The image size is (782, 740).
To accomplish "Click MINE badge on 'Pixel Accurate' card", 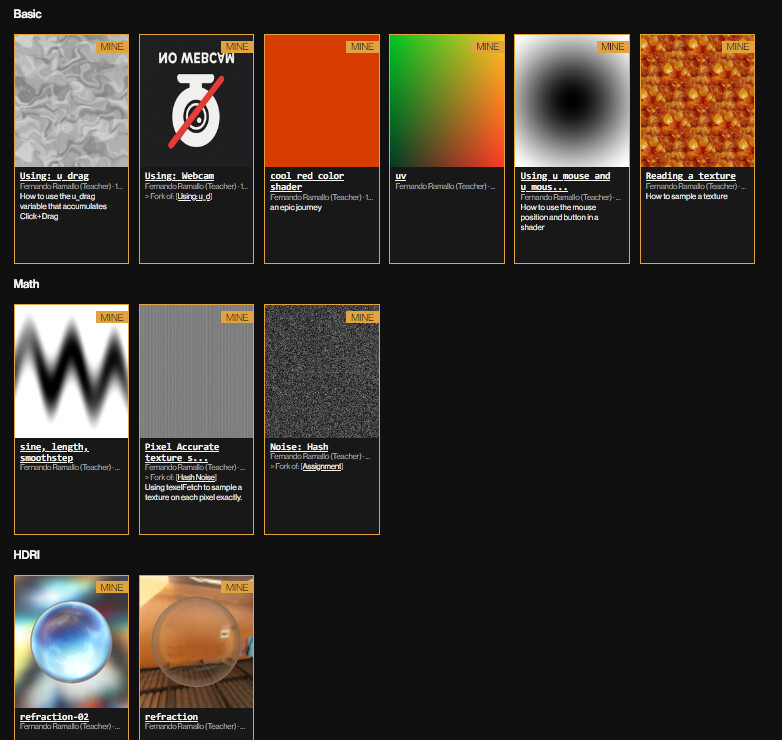I will click(237, 318).
